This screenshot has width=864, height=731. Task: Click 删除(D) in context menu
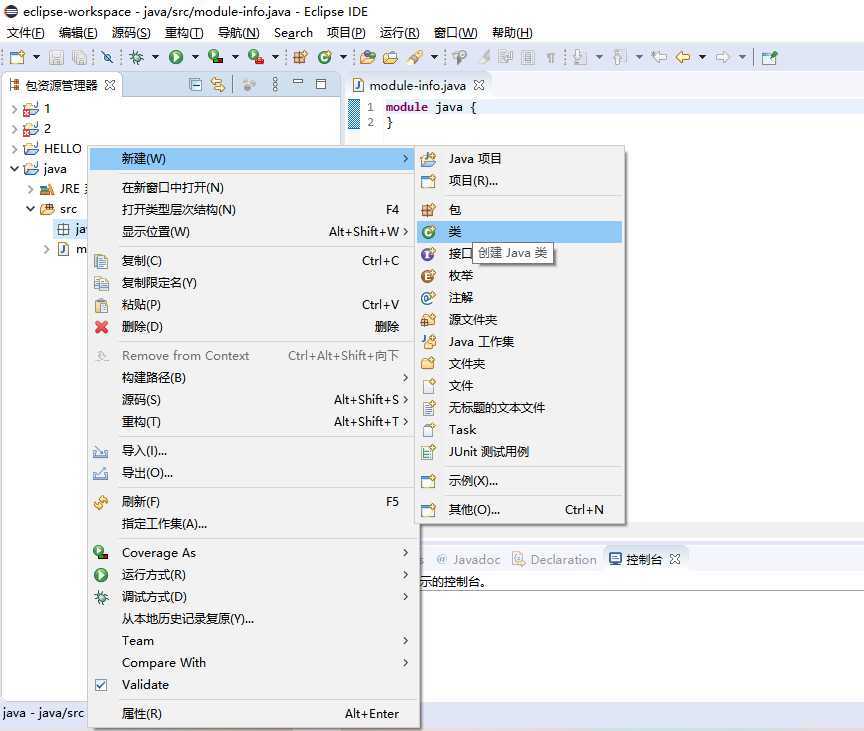[253, 327]
